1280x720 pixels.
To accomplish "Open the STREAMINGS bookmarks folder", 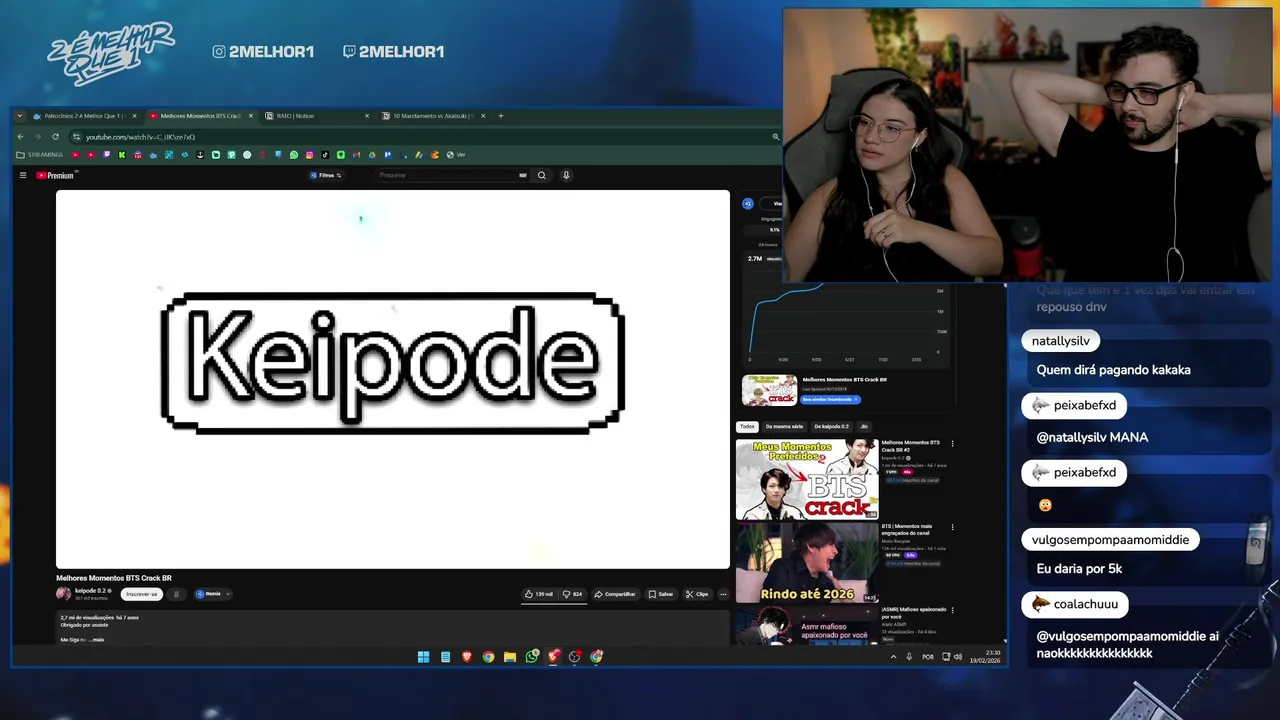I will 39,155.
